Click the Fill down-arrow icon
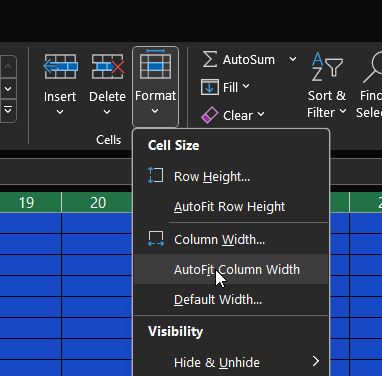This screenshot has width=382, height=376. click(x=210, y=87)
